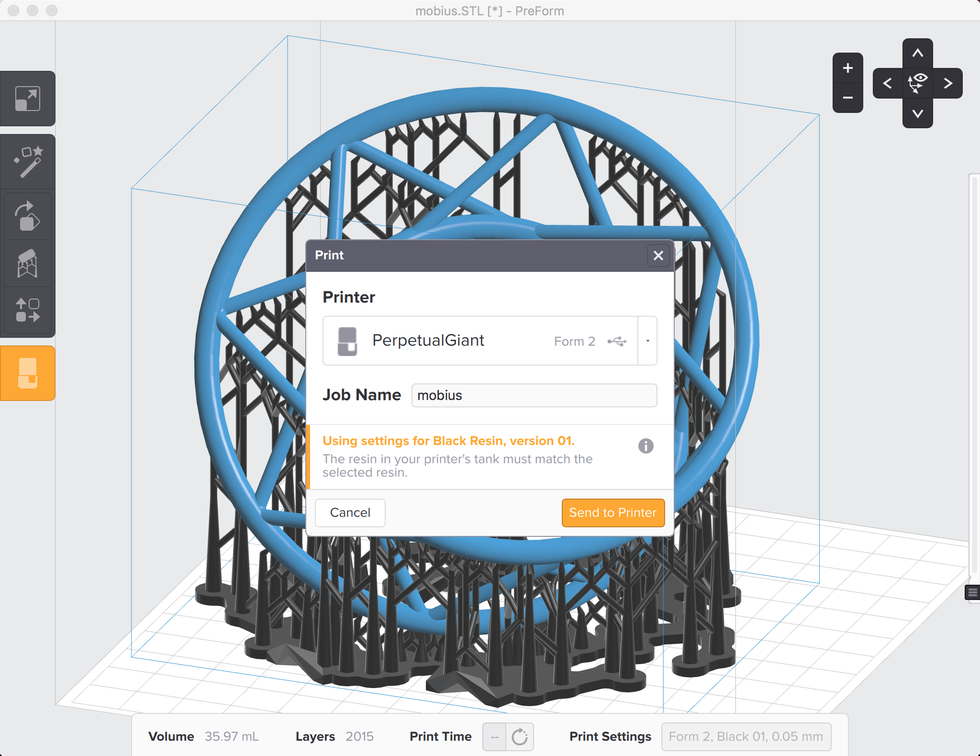The height and width of the screenshot is (756, 980).
Task: Select the Orientation tool
Action: click(x=27, y=215)
